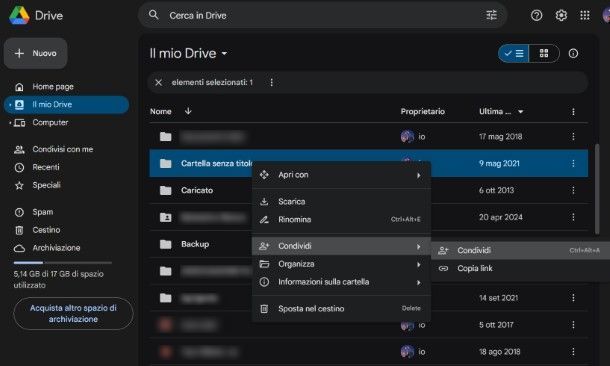610x366 pixels.
Task: Click the file list vertical scrollbar
Action: click(597, 189)
